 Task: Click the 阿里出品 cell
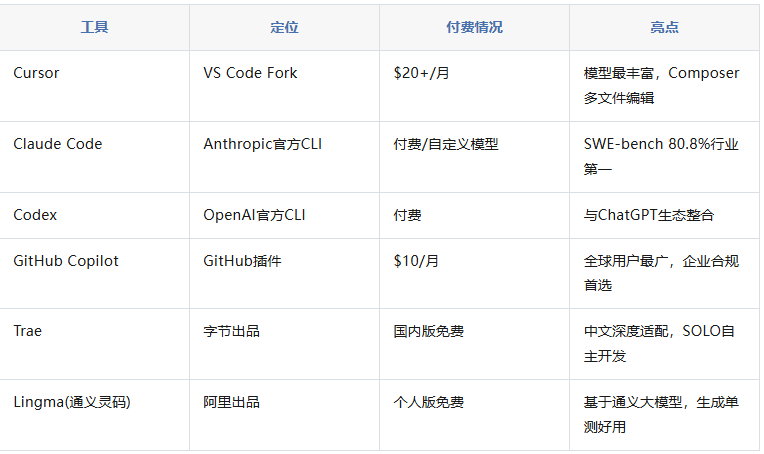[285, 415]
